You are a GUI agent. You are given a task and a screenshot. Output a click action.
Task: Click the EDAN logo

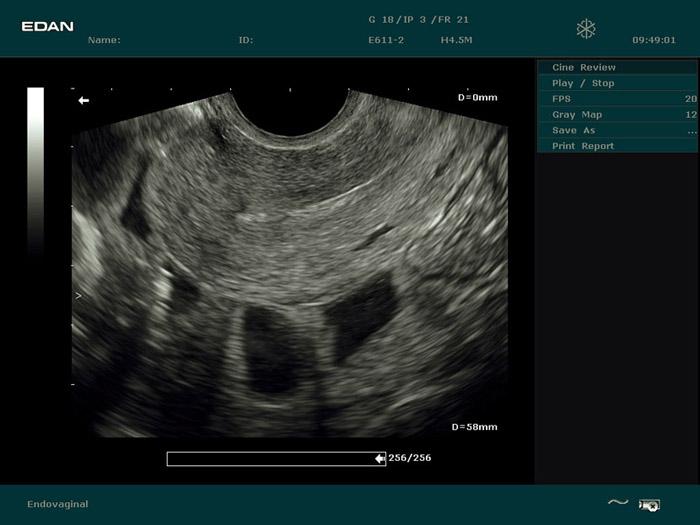[x=48, y=26]
